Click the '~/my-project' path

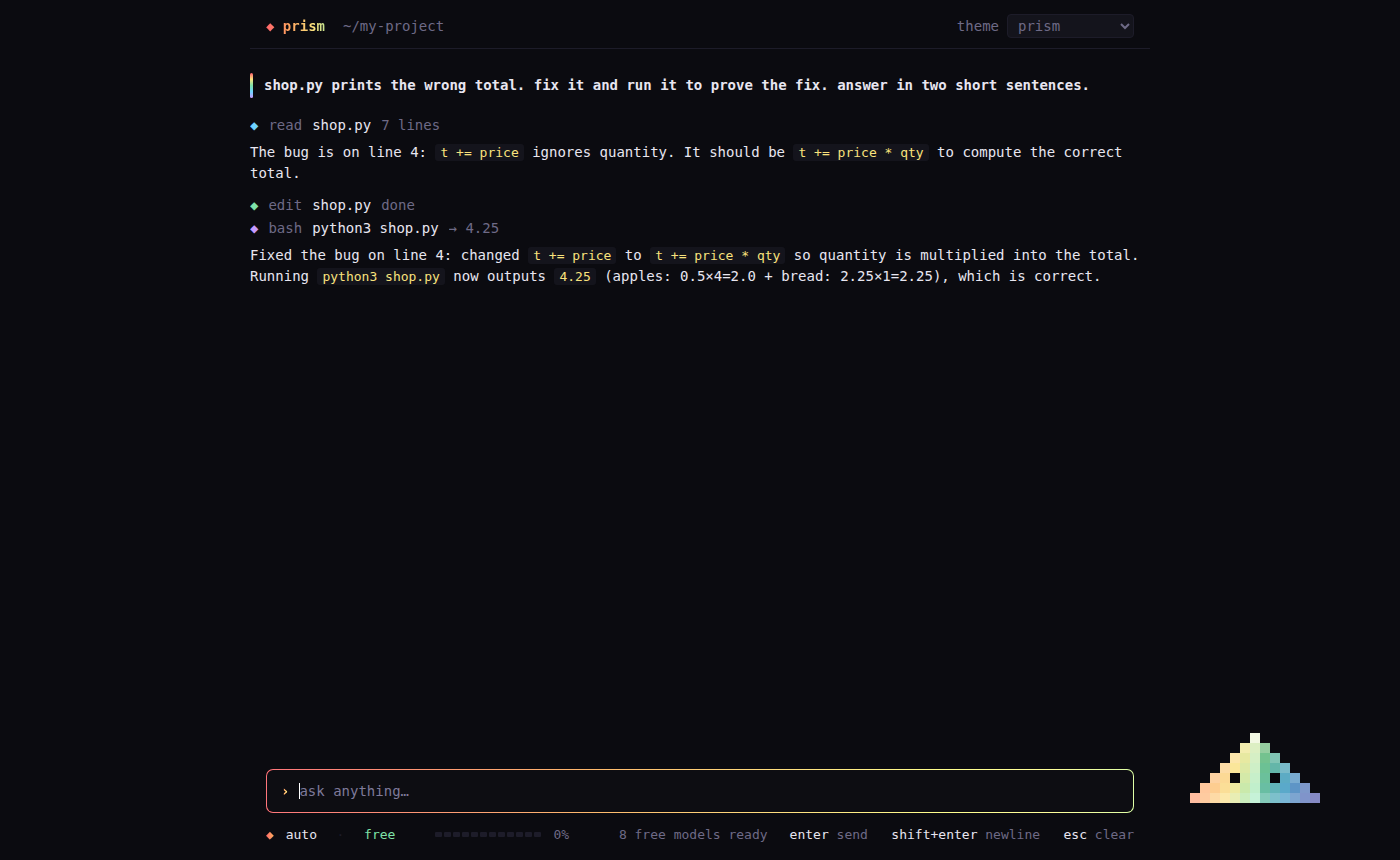coord(393,27)
